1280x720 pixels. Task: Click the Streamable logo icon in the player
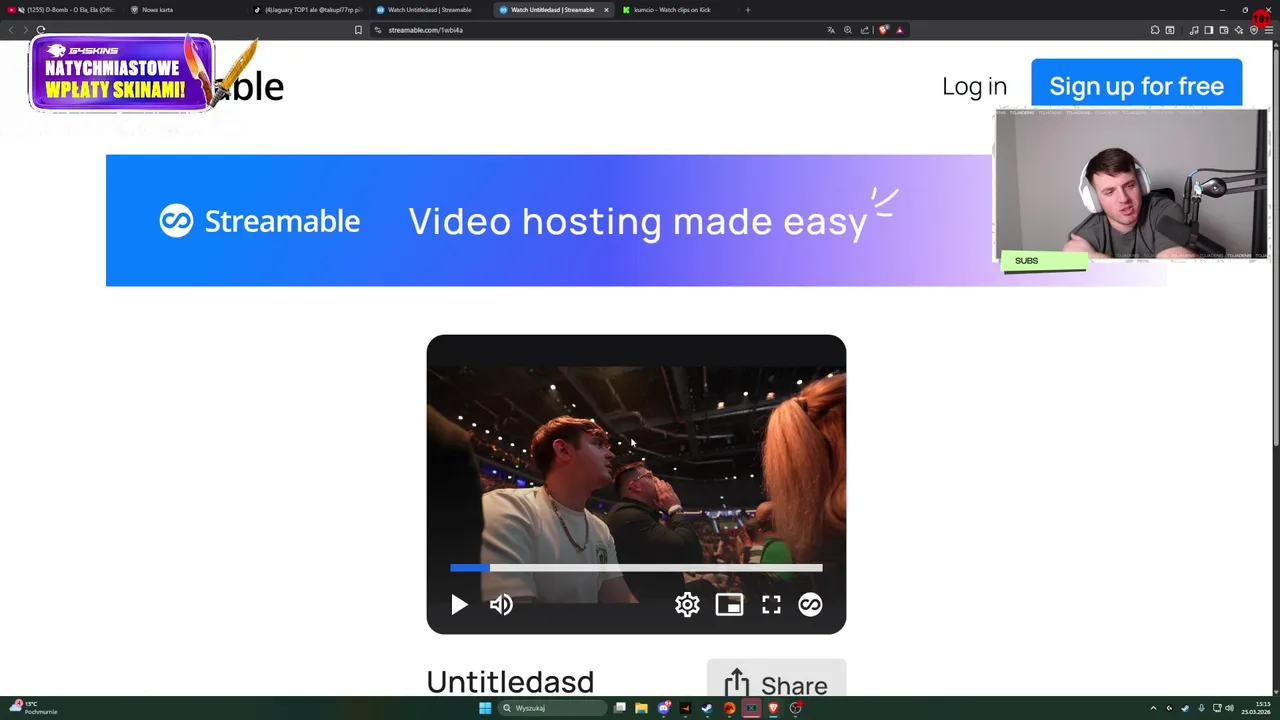810,604
